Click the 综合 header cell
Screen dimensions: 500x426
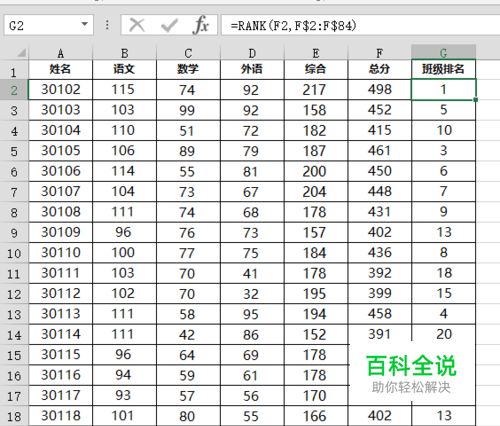point(316,69)
